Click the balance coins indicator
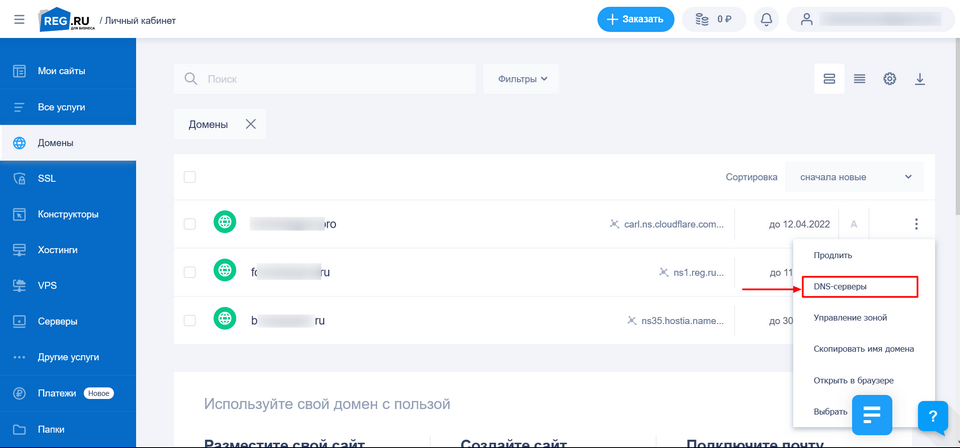Screen dimensions: 960x448 714,20
